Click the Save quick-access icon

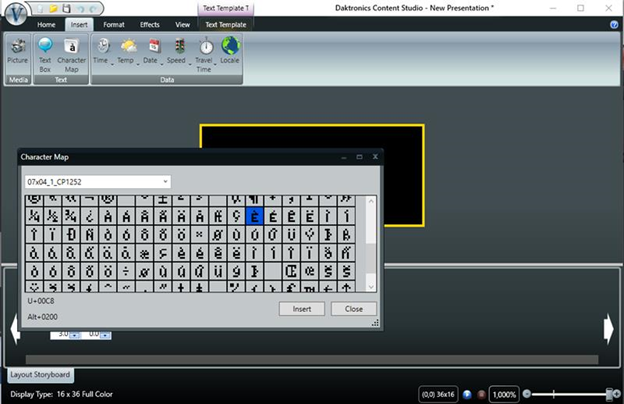pyautogui.click(x=66, y=8)
